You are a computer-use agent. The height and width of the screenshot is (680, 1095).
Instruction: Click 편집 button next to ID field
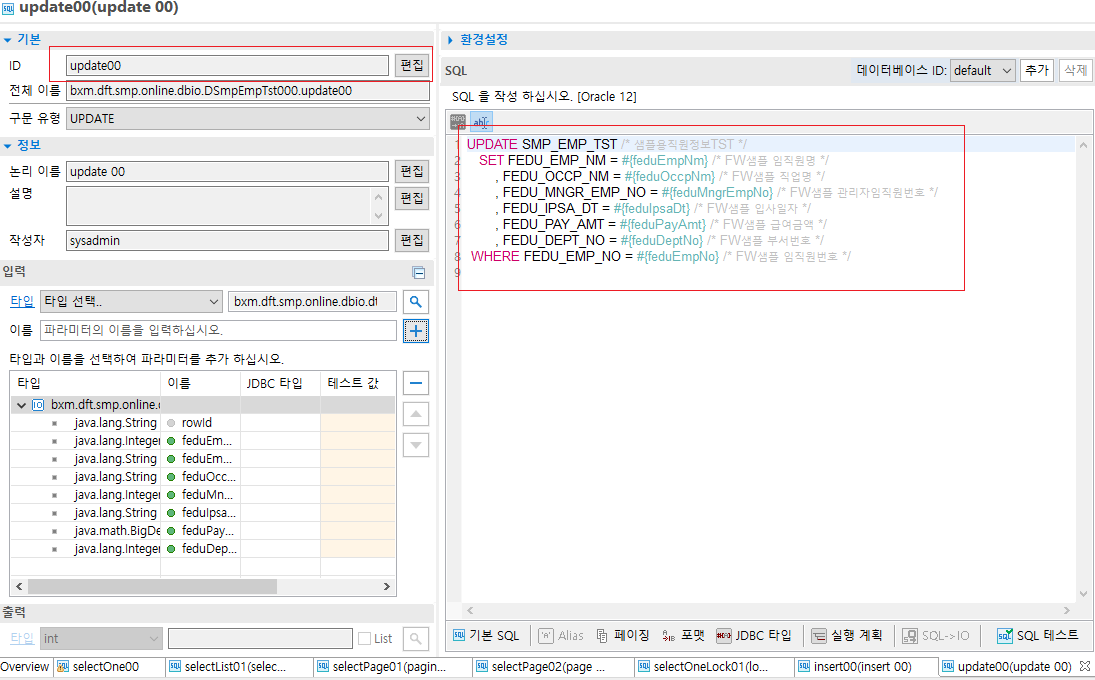point(411,65)
